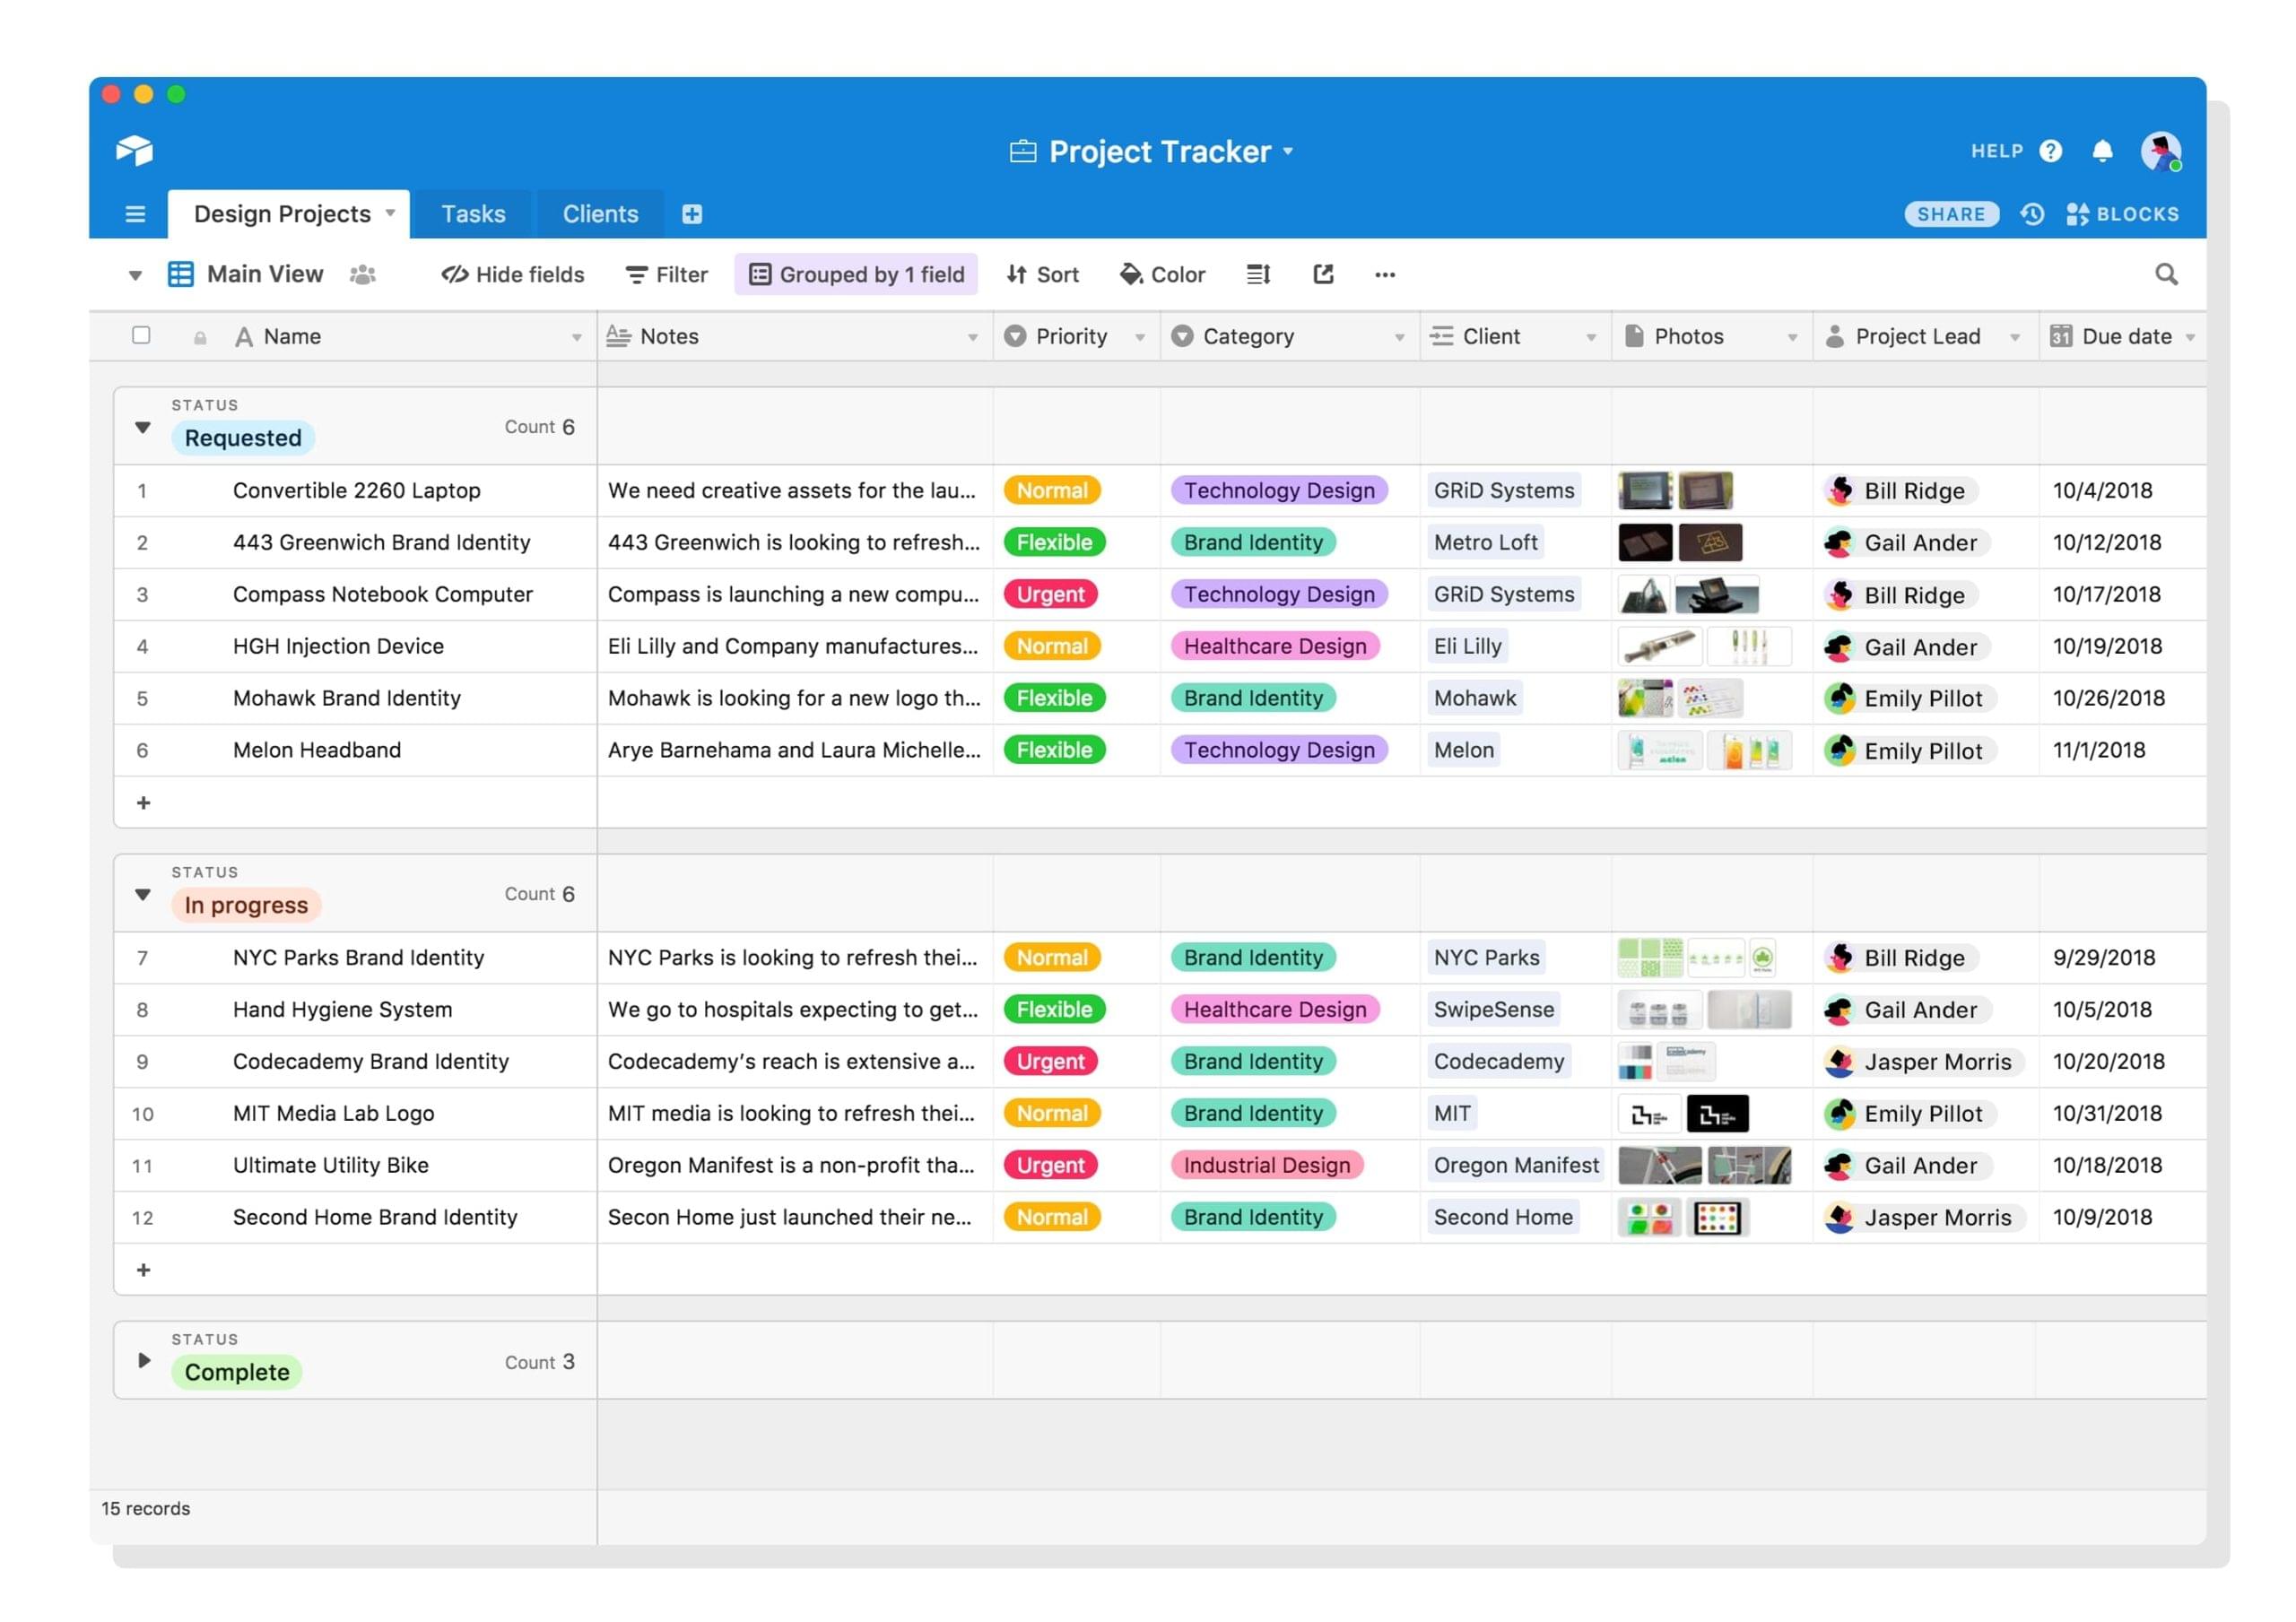This screenshot has height=1622, width=2296.
Task: Open Grouped by 1 field settings
Action: (x=856, y=274)
